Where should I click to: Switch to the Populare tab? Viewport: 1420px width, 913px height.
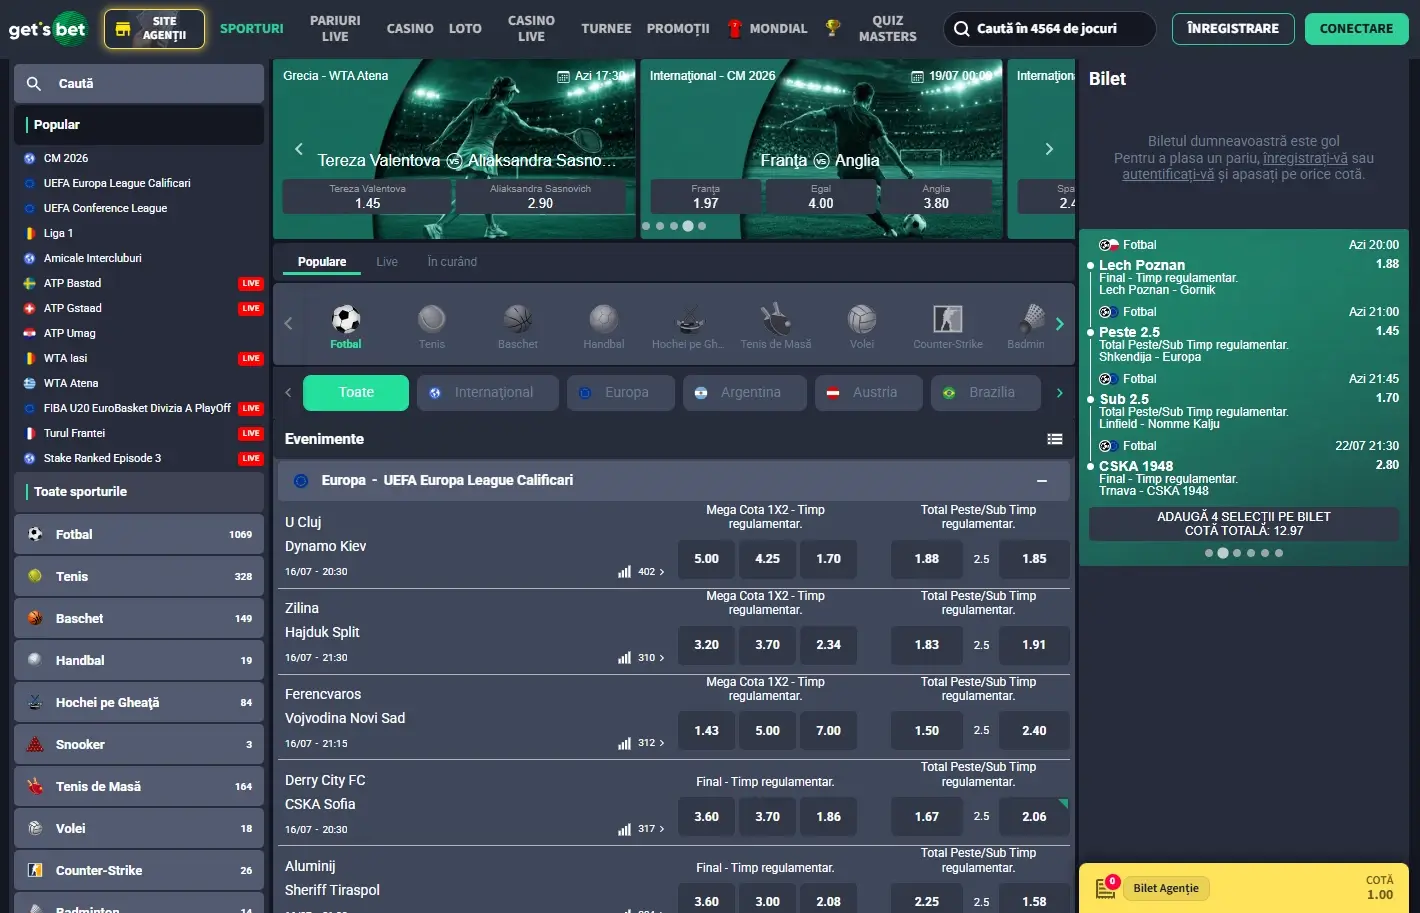(x=322, y=262)
